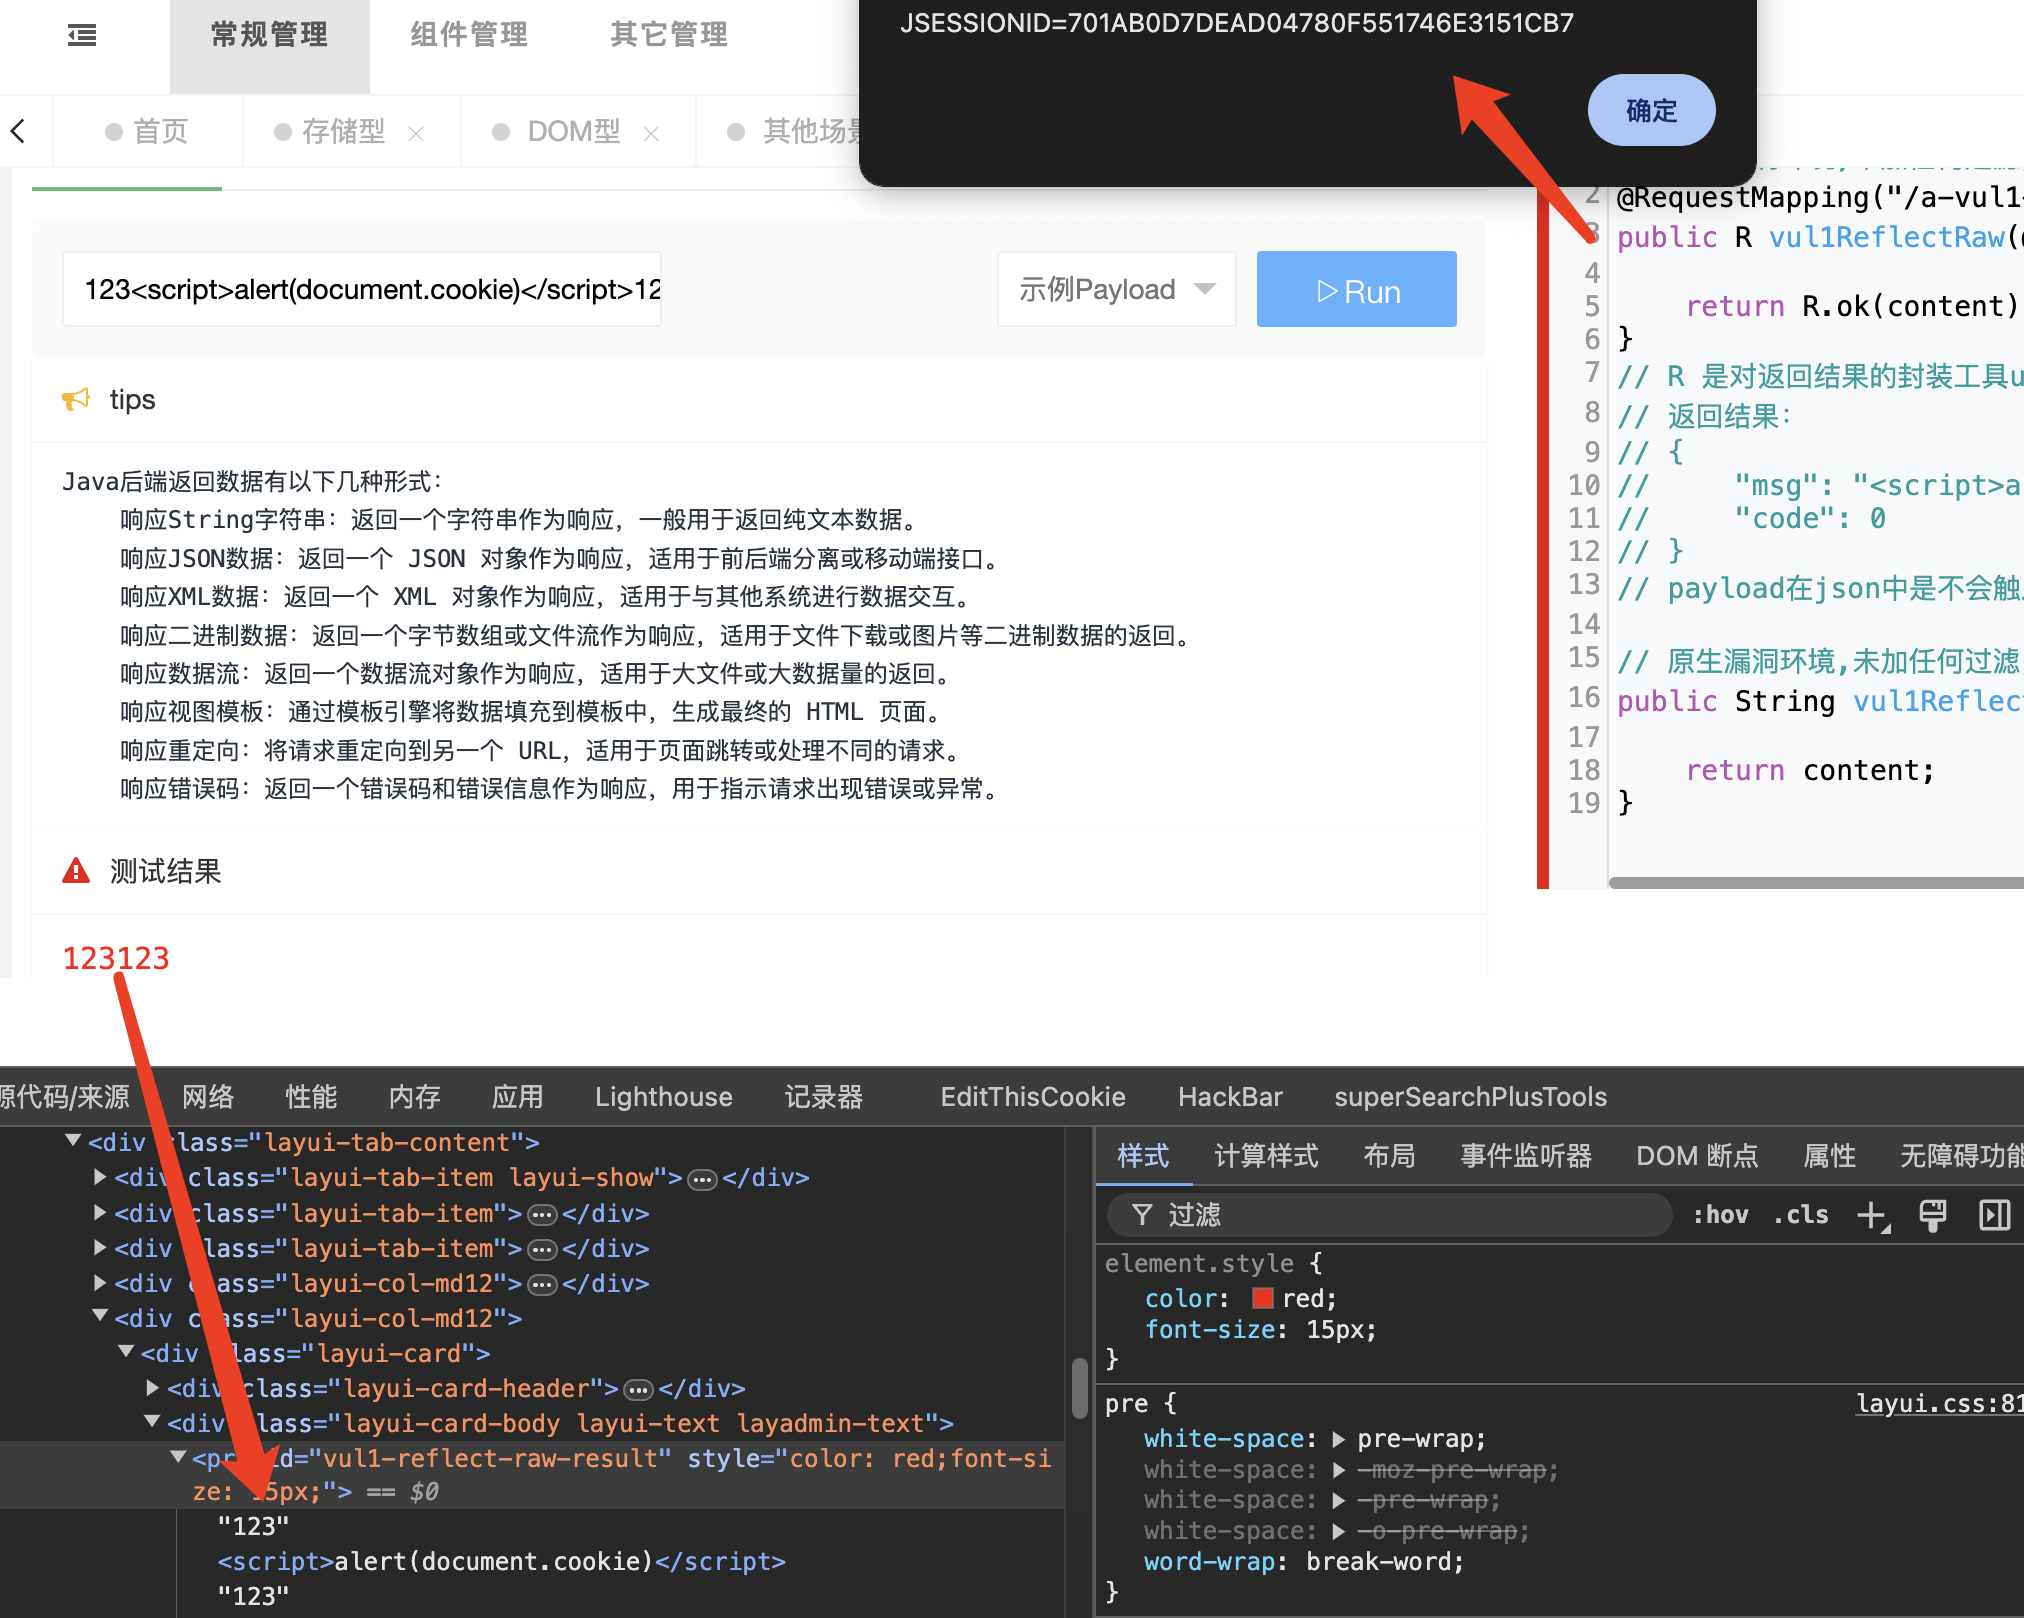Expand ellipsis of layui-tab-item layui-show node
Viewport: 2024px width, 1618px height.
coord(703,1180)
